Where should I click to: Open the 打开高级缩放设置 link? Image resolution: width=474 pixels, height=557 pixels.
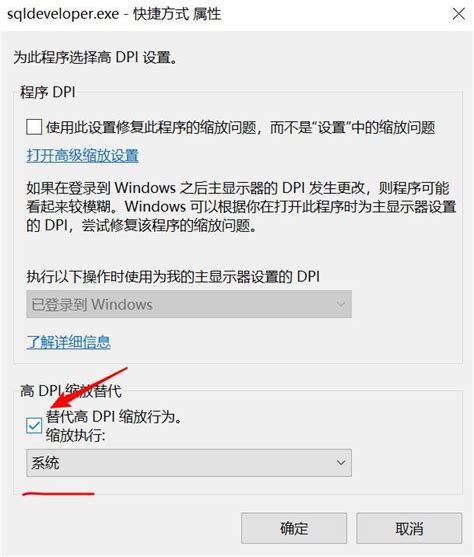point(82,156)
